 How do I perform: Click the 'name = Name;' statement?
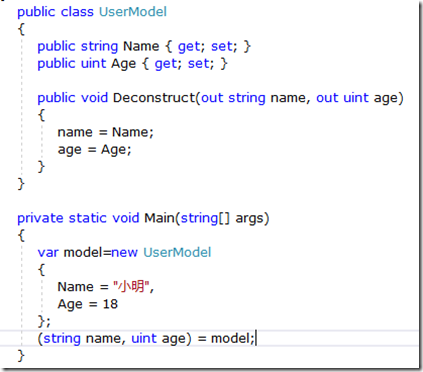(105, 132)
